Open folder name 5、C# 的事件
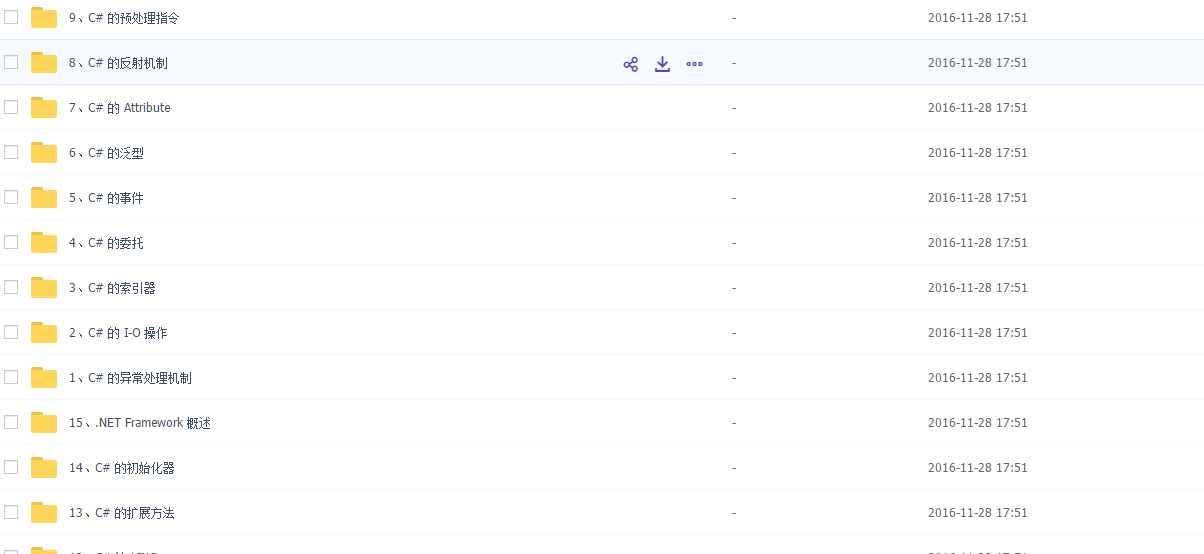Image resolution: width=1204 pixels, height=554 pixels. coord(106,198)
